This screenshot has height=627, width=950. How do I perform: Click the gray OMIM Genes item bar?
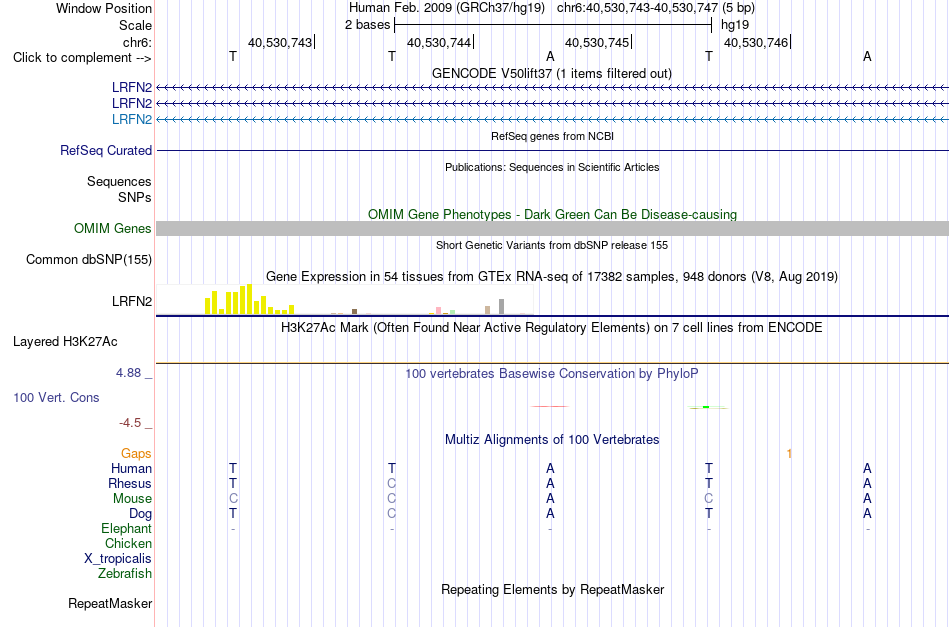(x=552, y=228)
